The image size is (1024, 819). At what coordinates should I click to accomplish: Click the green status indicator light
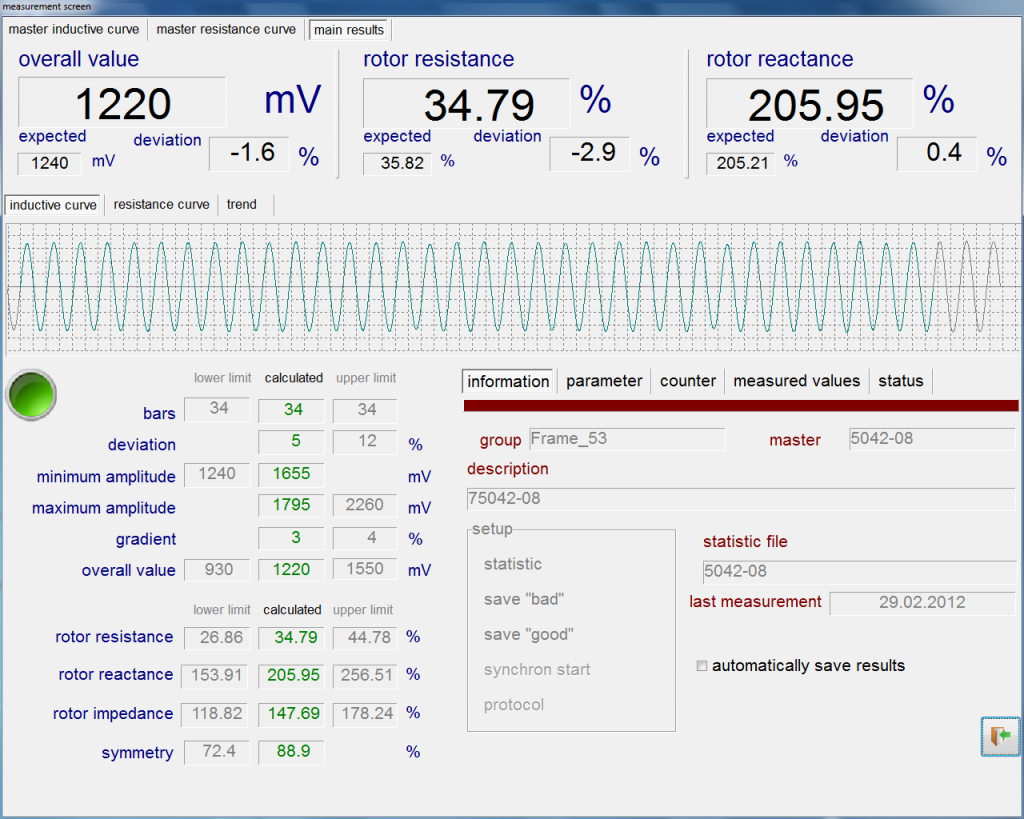click(x=30, y=394)
